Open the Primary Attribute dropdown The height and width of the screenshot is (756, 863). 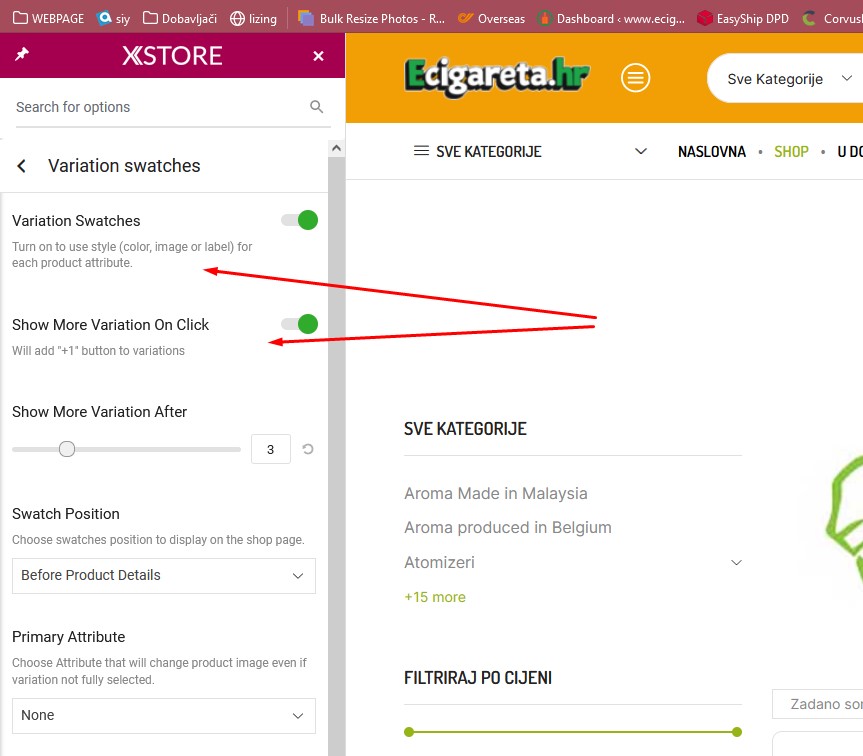[x=164, y=715]
